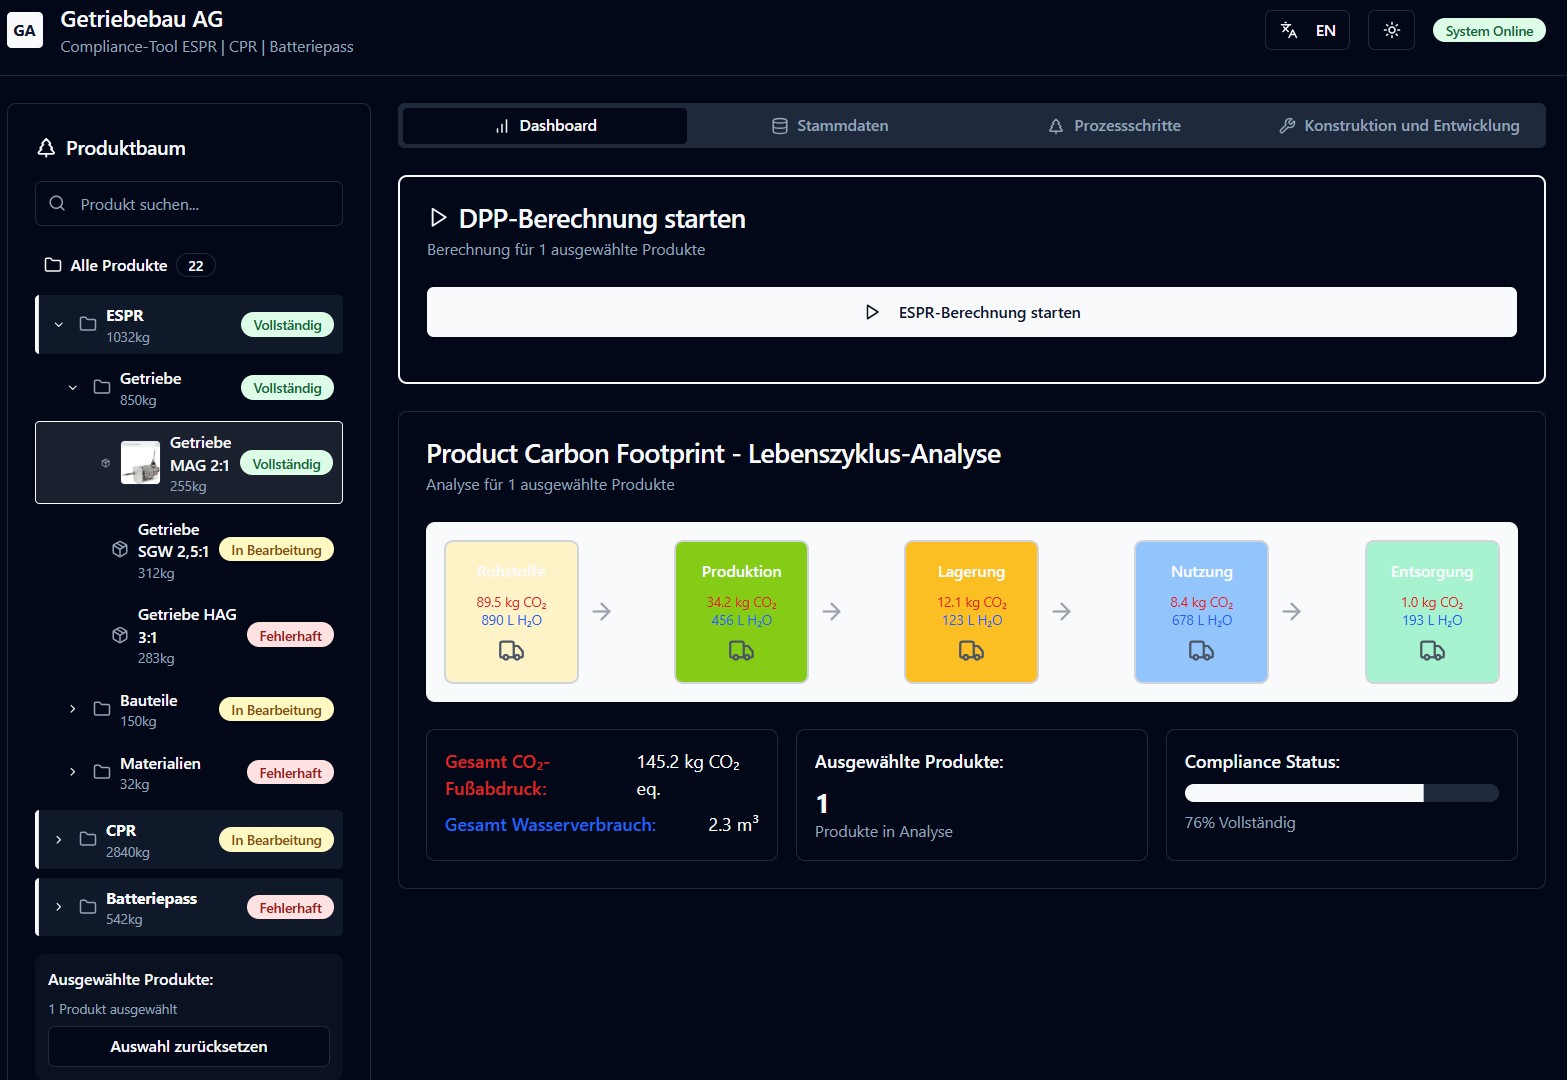Open the Stammdaten tab
This screenshot has height=1080, width=1567.
tap(830, 126)
